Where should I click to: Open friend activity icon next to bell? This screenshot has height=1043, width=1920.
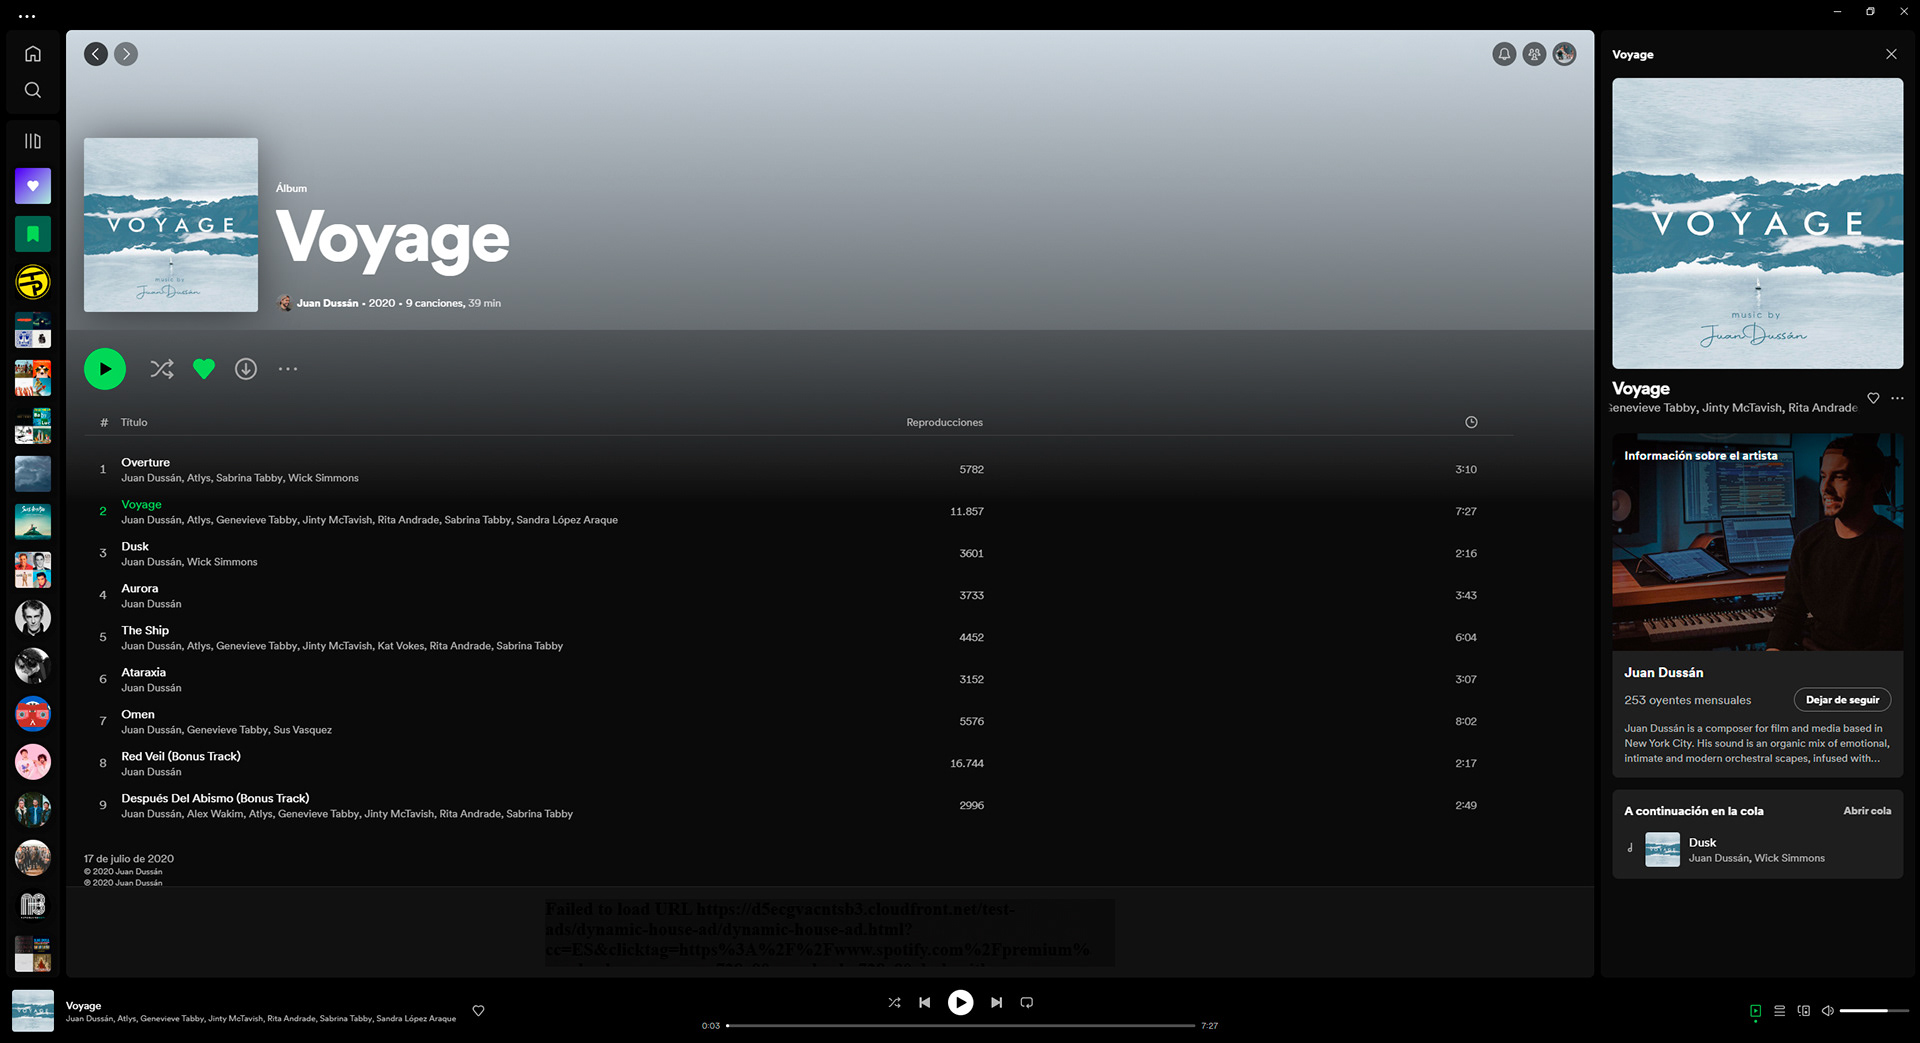click(x=1534, y=54)
